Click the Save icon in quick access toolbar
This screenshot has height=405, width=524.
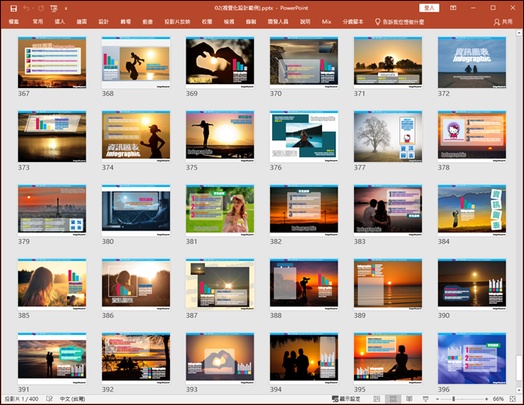tap(13, 8)
